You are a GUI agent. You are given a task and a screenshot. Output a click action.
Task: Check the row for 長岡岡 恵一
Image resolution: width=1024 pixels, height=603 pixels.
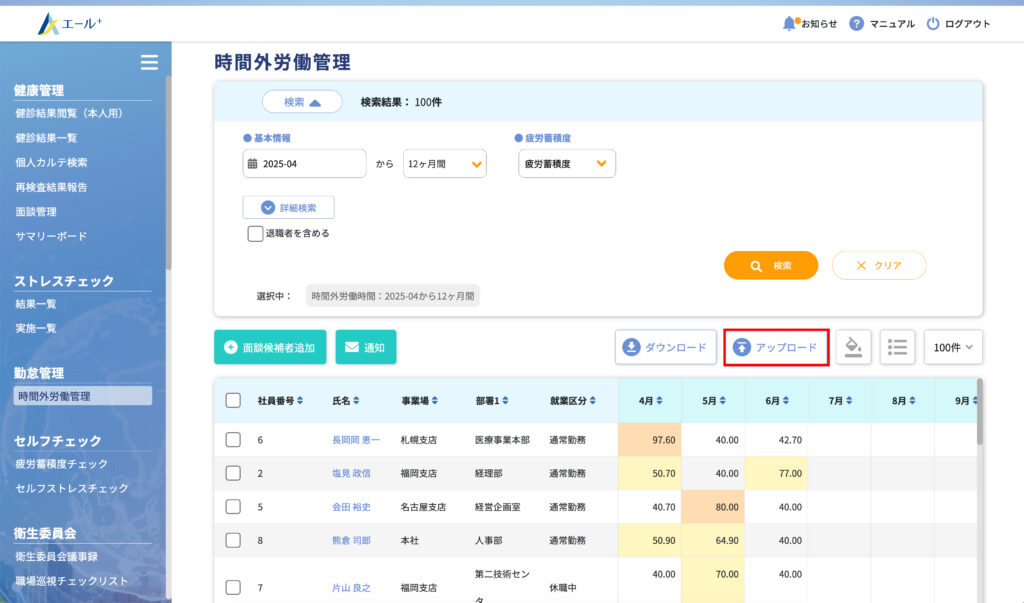233,439
